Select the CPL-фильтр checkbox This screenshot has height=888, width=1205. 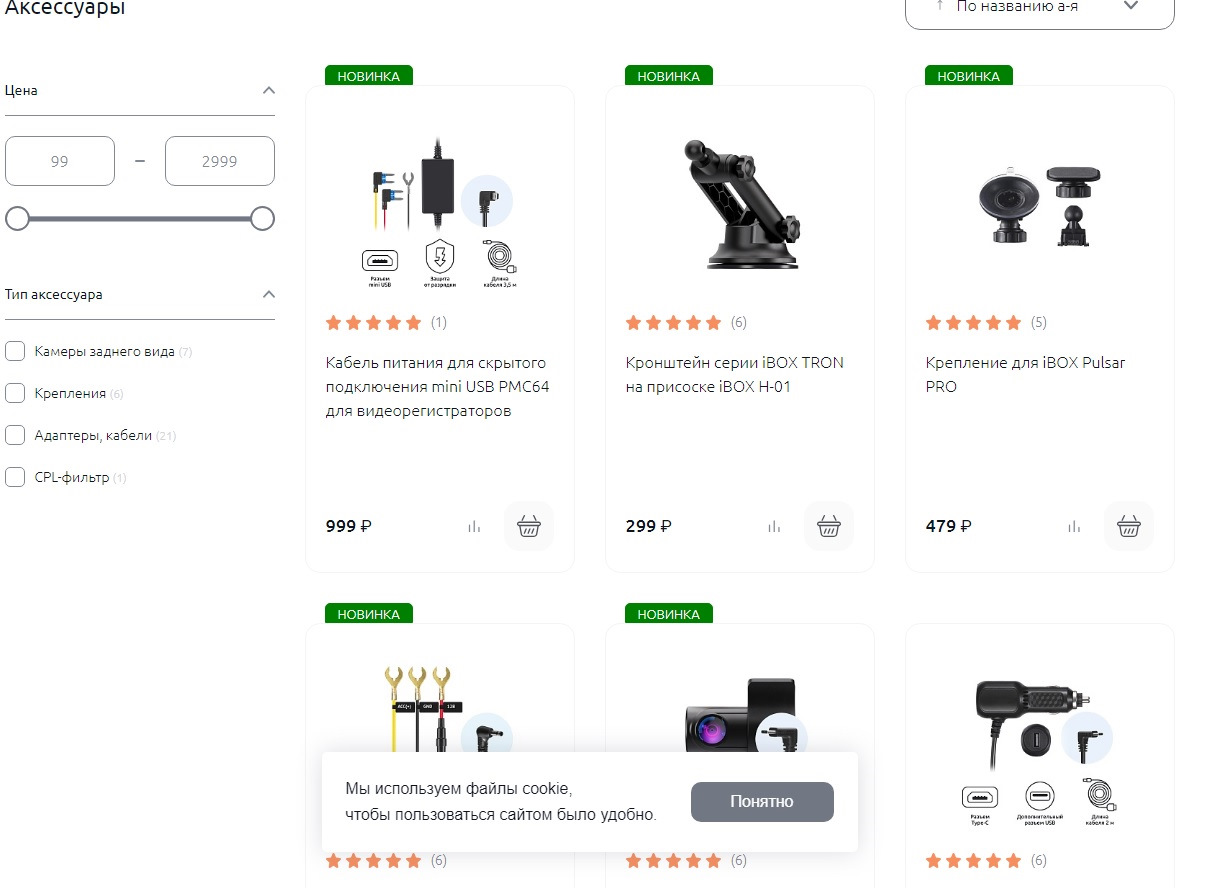[x=15, y=477]
